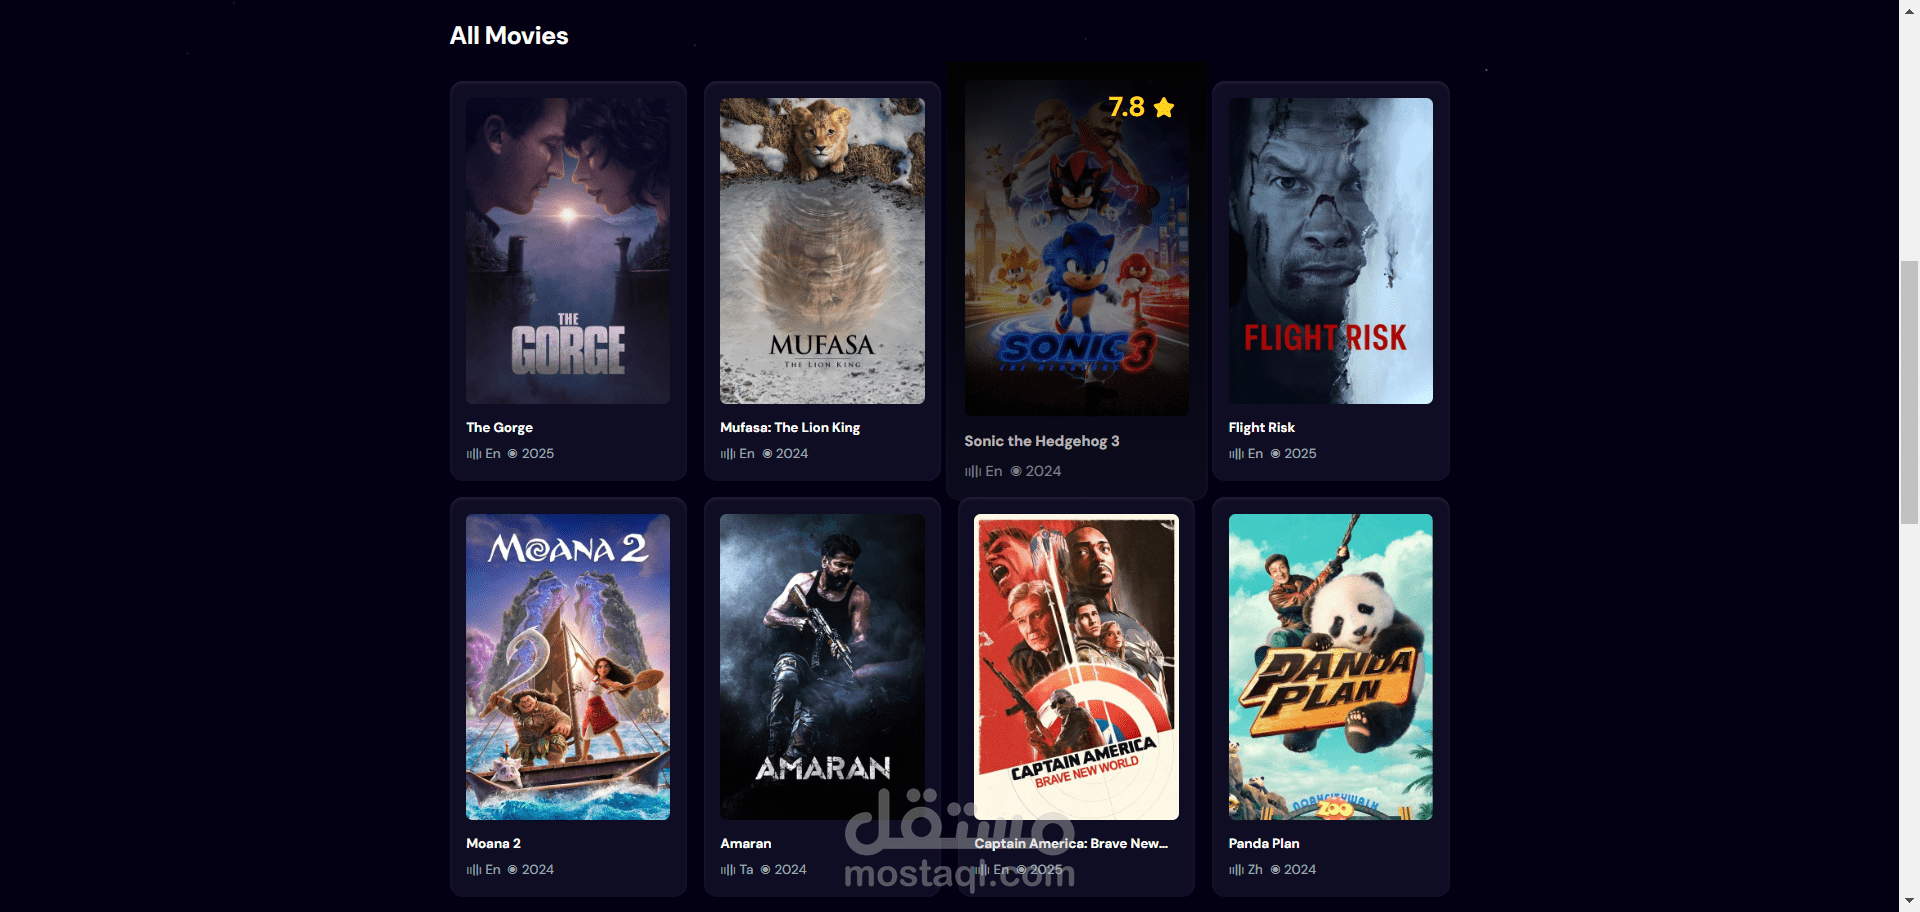Click the Flight Risk title text
Screen dimensions: 1920x912
[x=1262, y=427]
